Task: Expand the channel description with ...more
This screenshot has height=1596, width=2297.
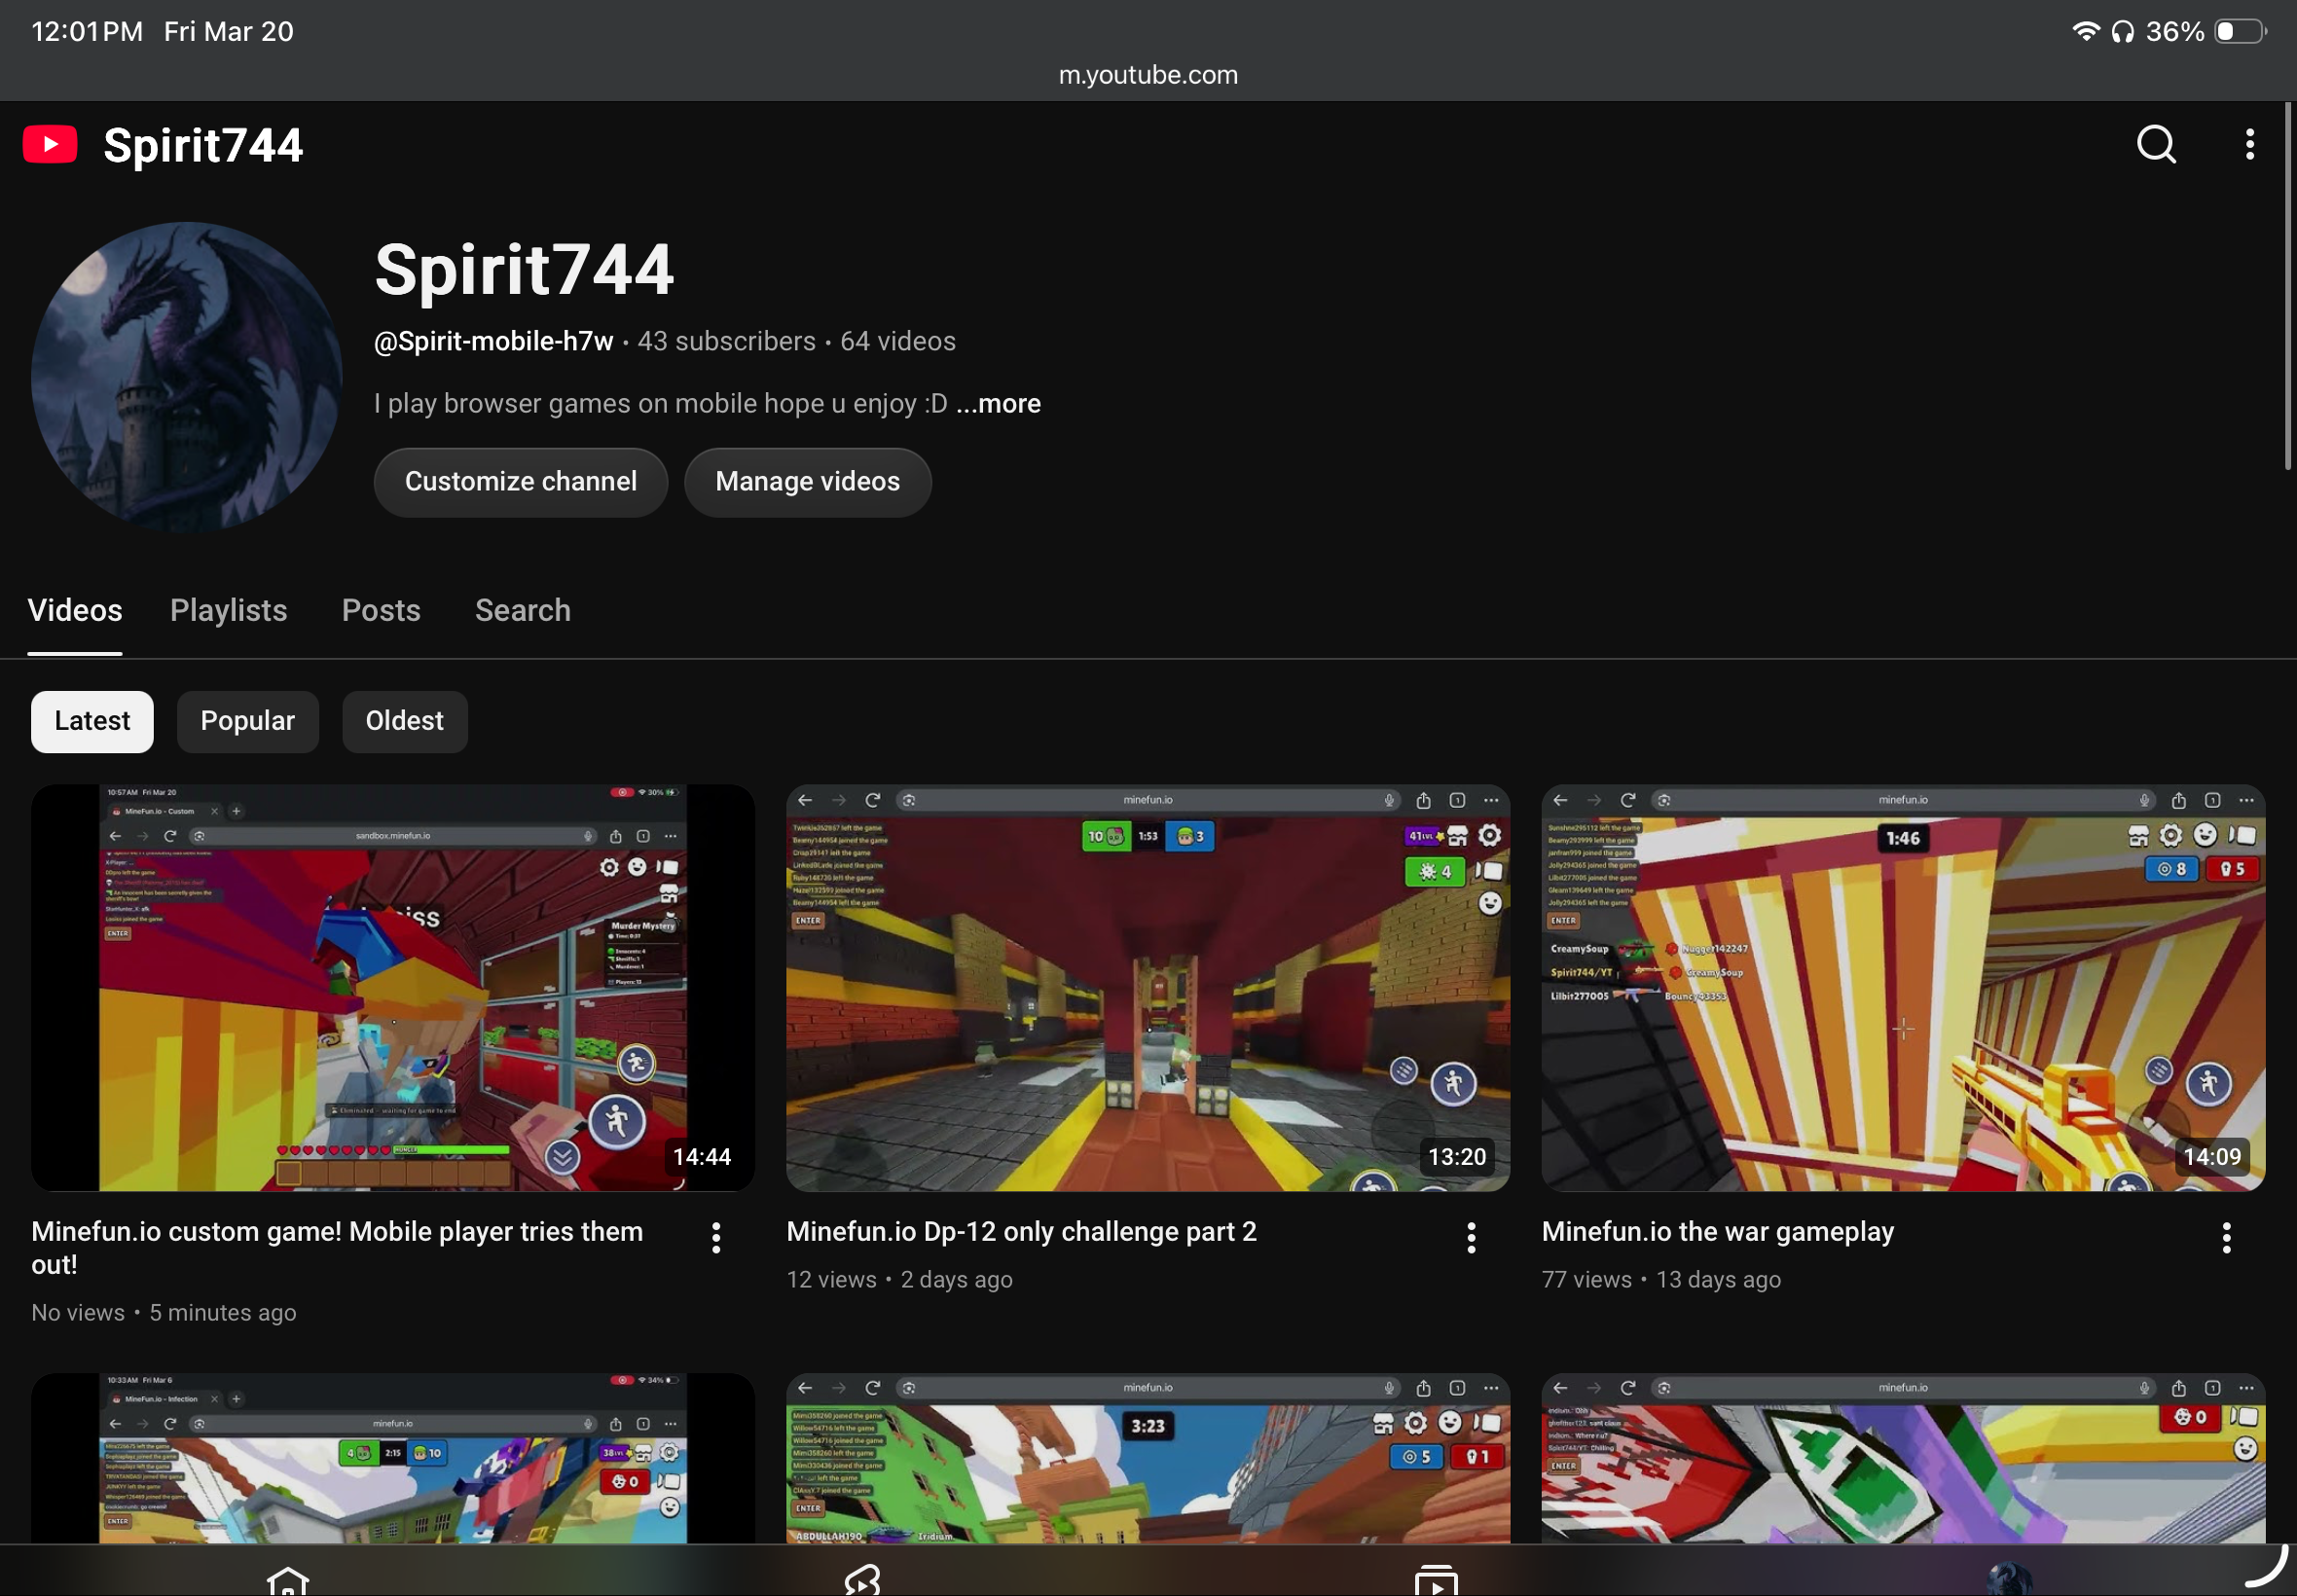Action: pos(998,403)
